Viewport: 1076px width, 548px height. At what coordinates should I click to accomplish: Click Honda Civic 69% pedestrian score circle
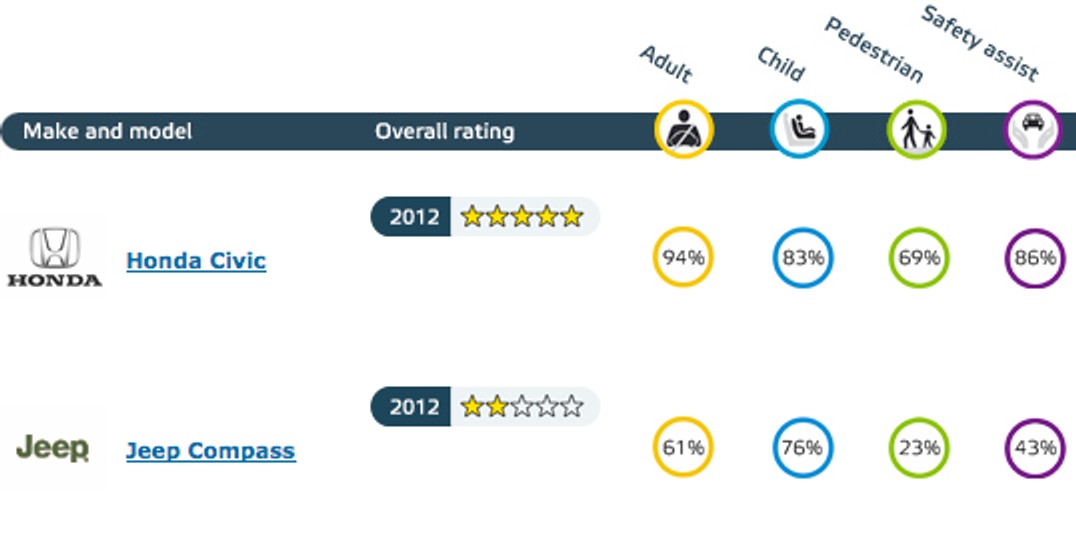[x=920, y=257]
